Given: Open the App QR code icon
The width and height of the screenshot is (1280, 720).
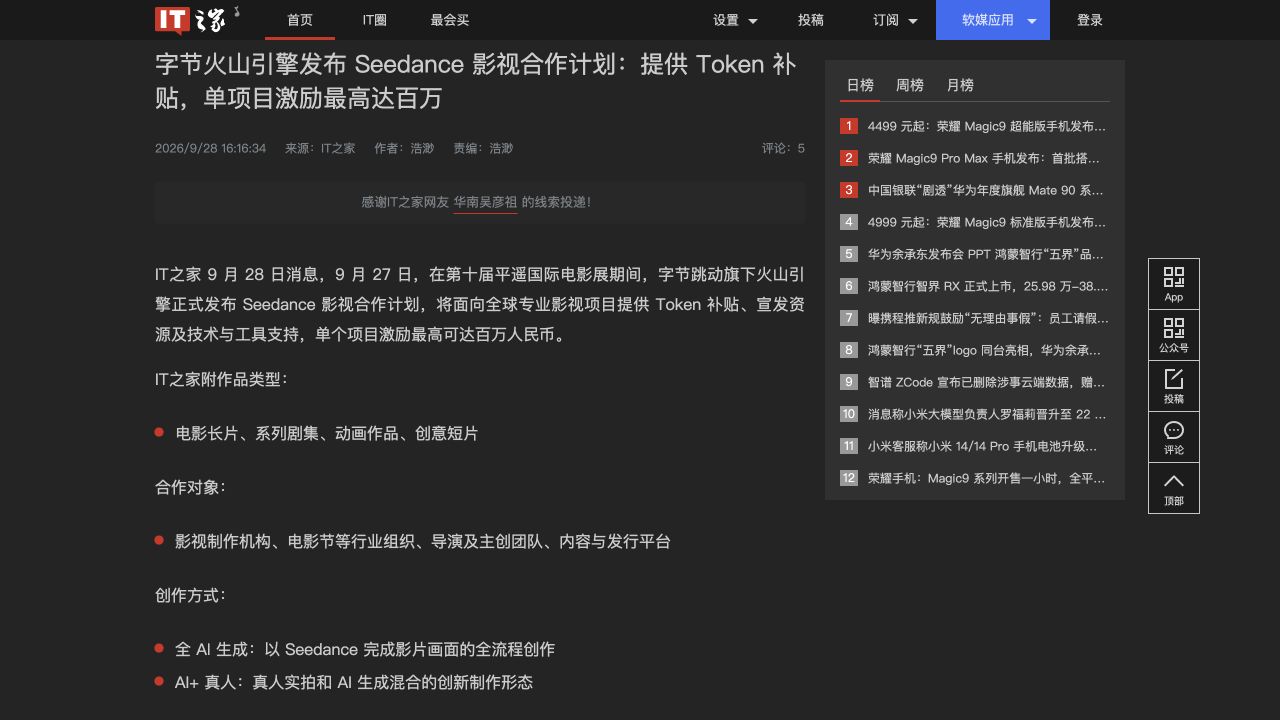Looking at the screenshot, I should pos(1174,284).
